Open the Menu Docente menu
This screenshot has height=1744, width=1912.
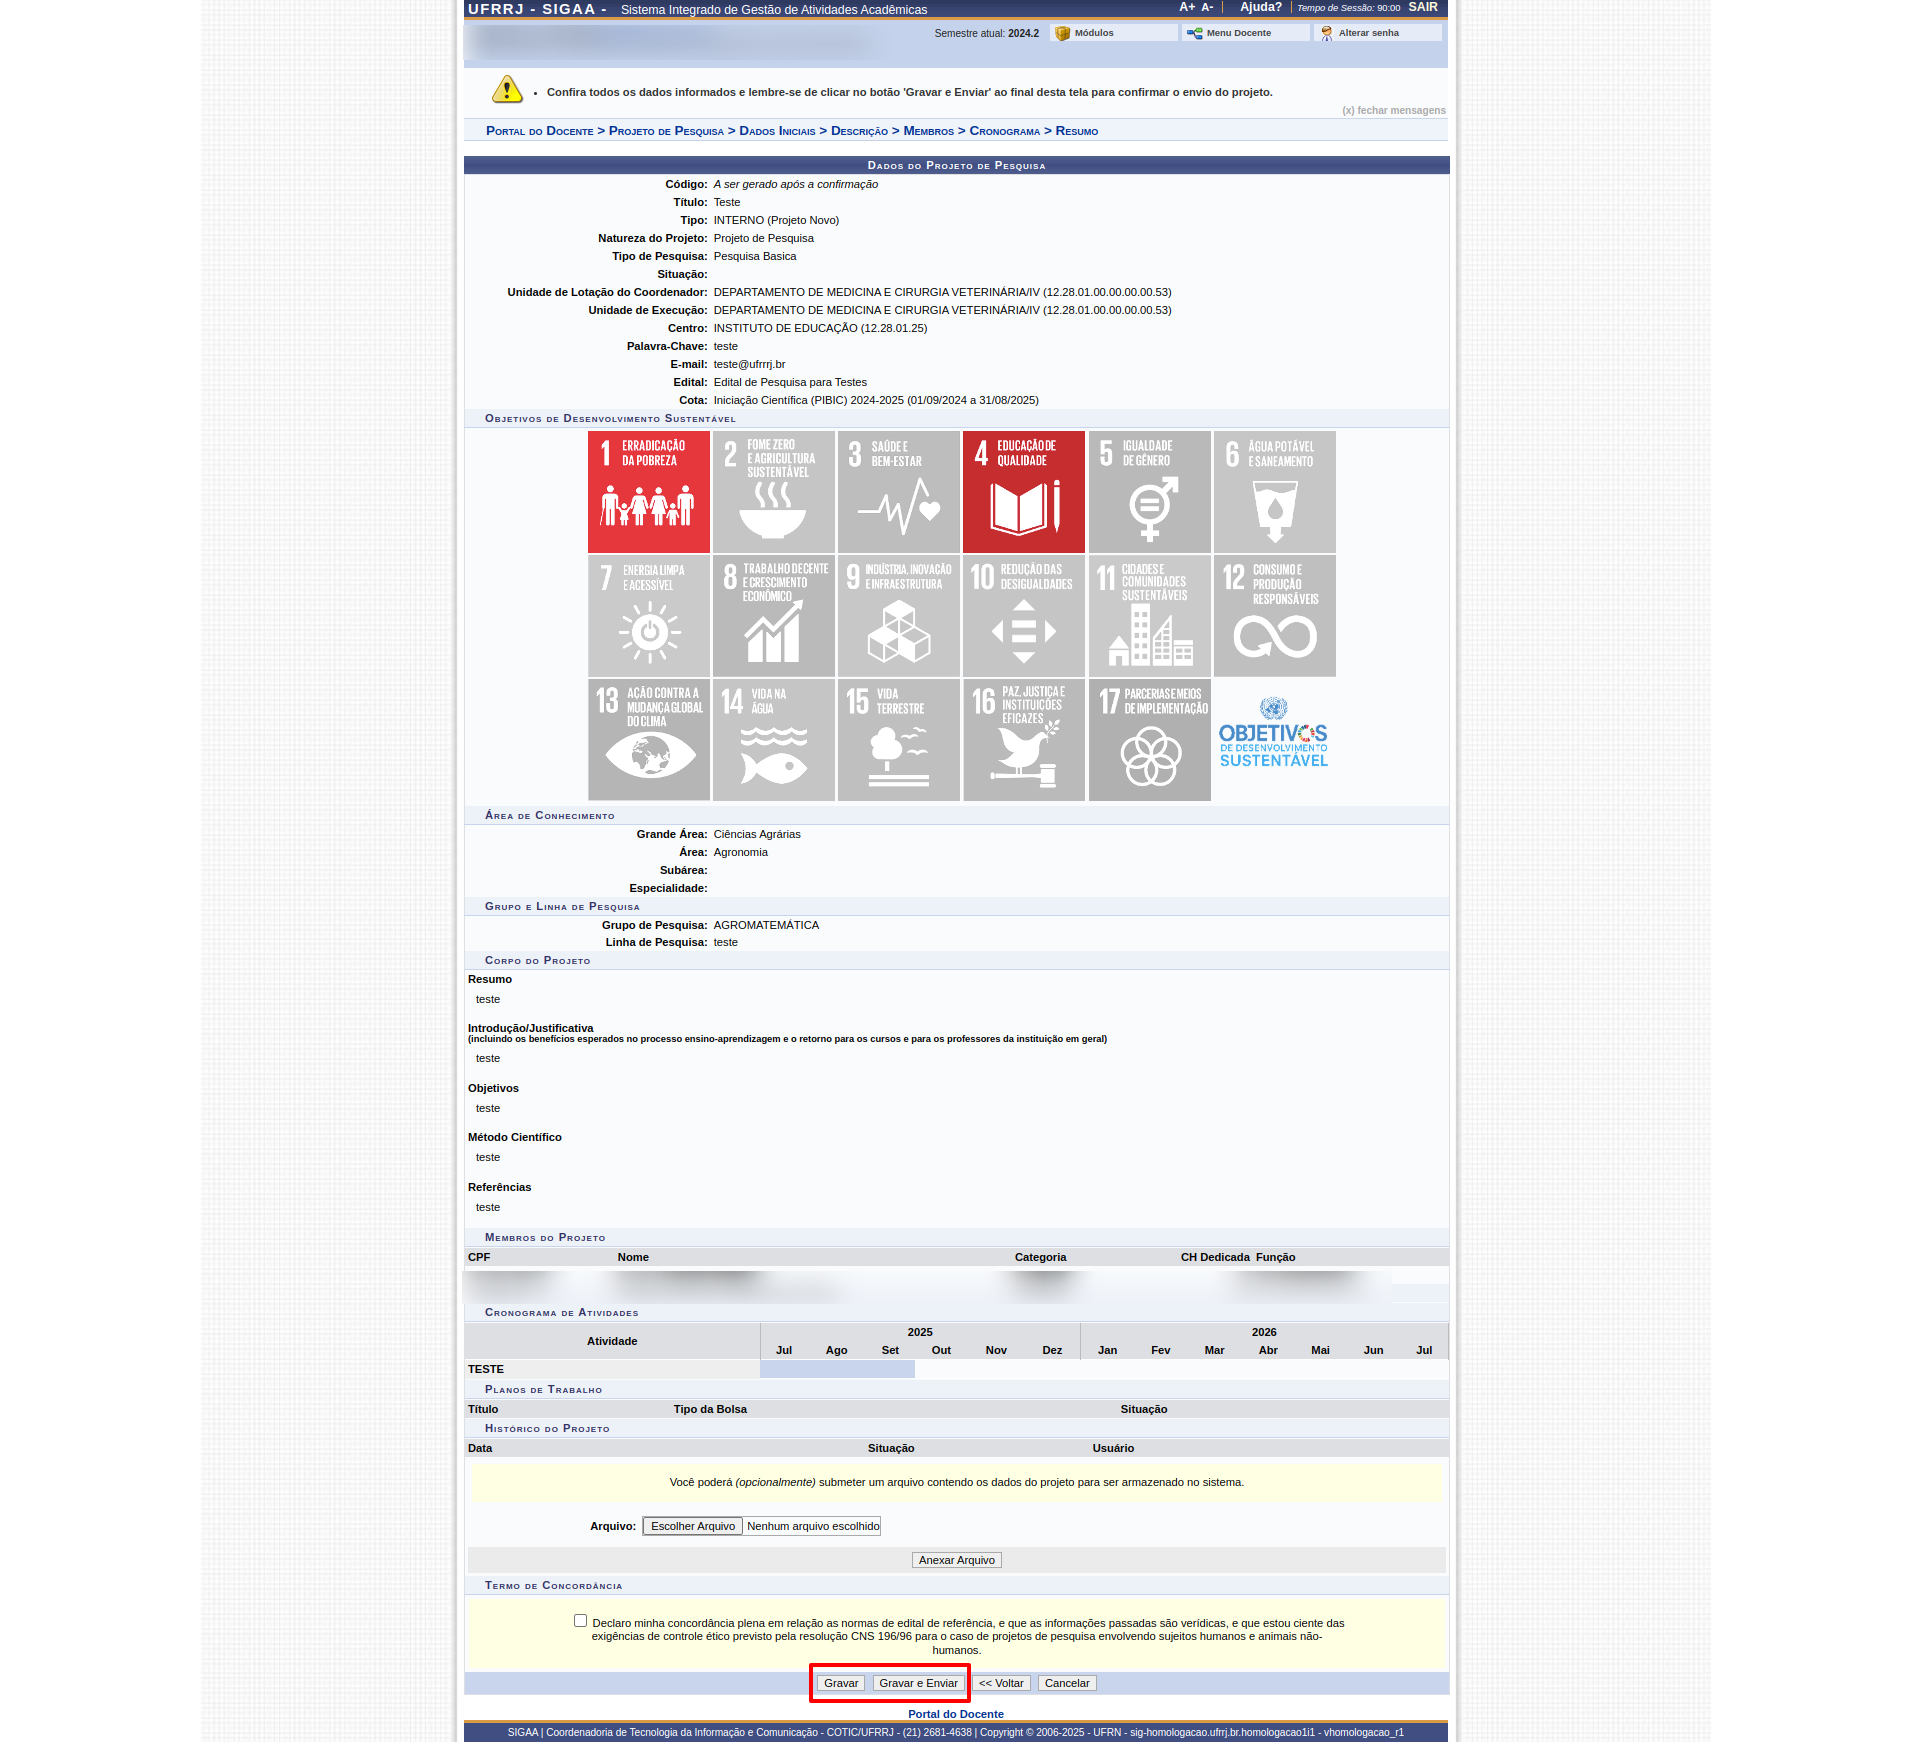(x=1238, y=33)
